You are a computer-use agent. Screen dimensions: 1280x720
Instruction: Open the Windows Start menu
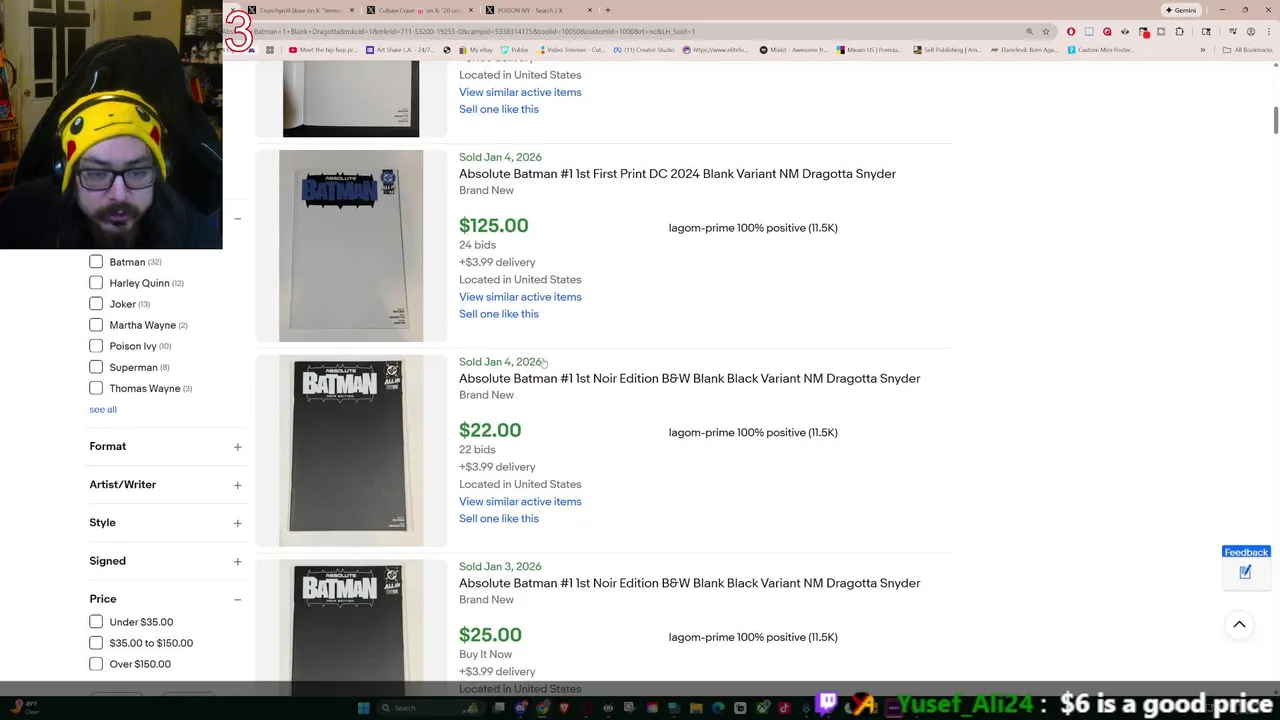(x=364, y=708)
